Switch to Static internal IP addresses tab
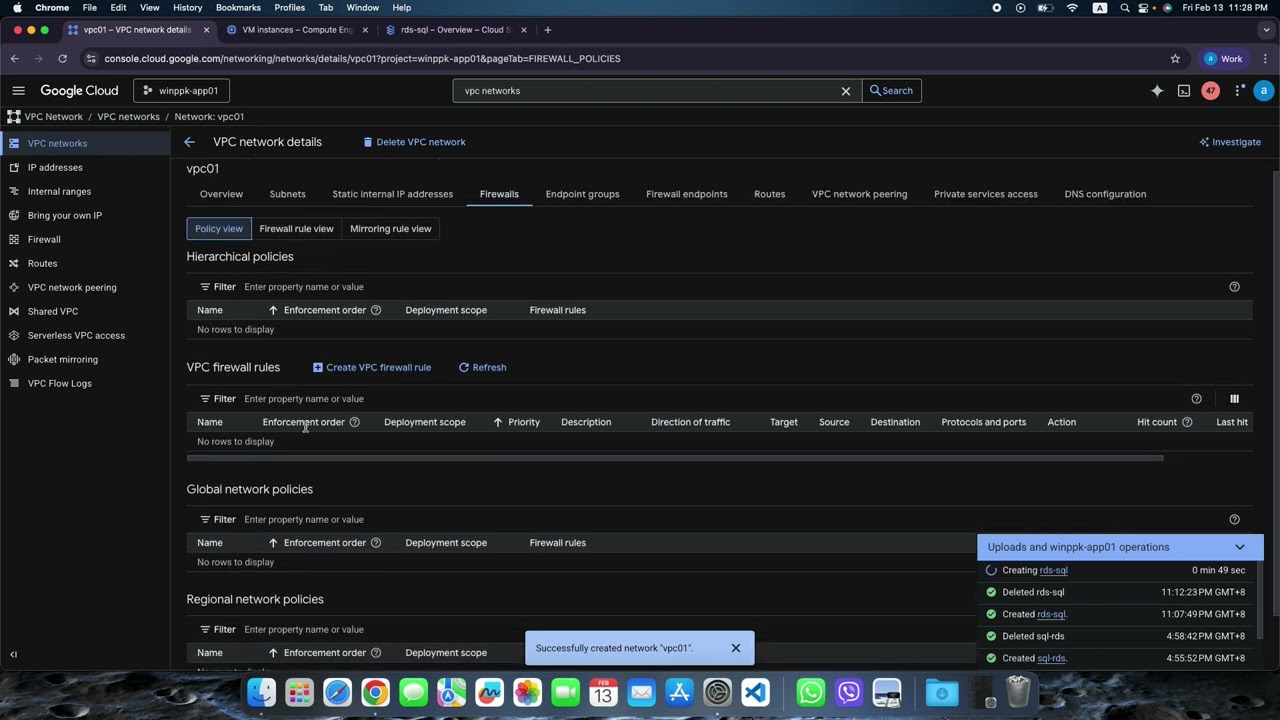The image size is (1280, 720). click(x=393, y=194)
